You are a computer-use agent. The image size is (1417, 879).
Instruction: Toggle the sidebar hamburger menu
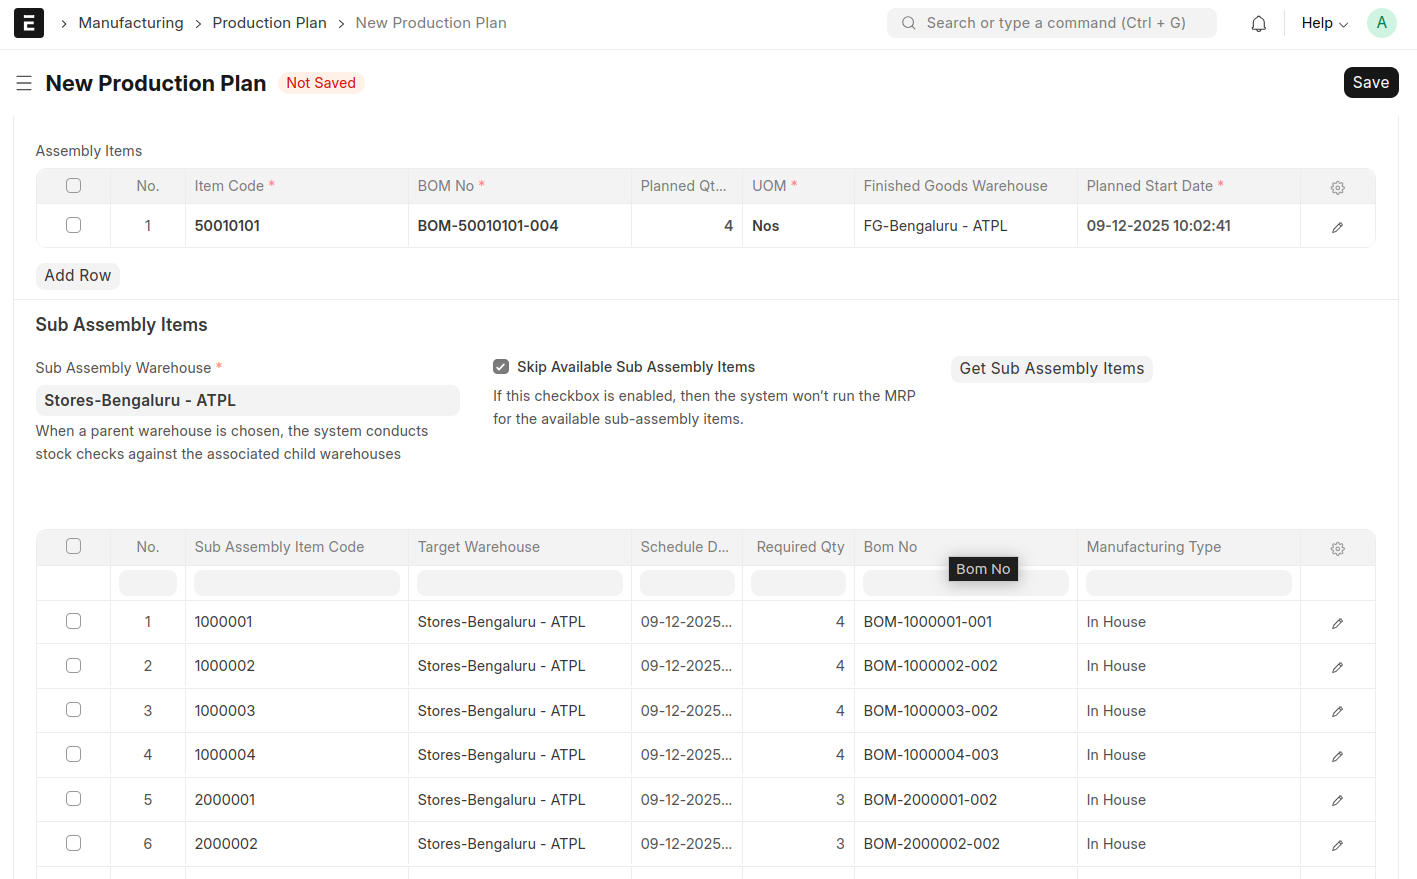pyautogui.click(x=24, y=83)
